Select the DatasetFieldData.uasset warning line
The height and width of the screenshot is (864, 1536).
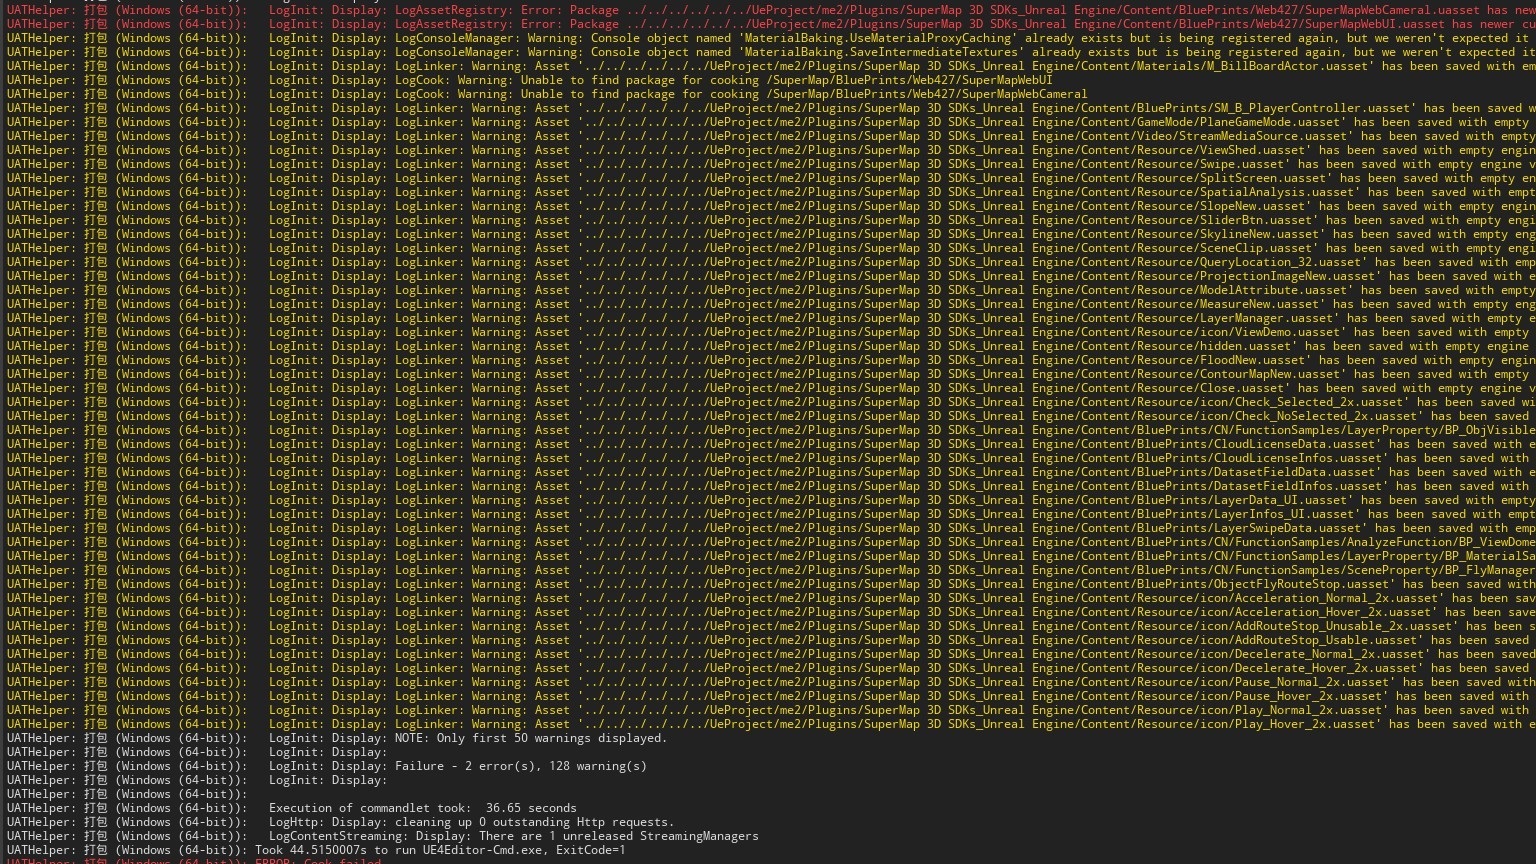pos(771,472)
